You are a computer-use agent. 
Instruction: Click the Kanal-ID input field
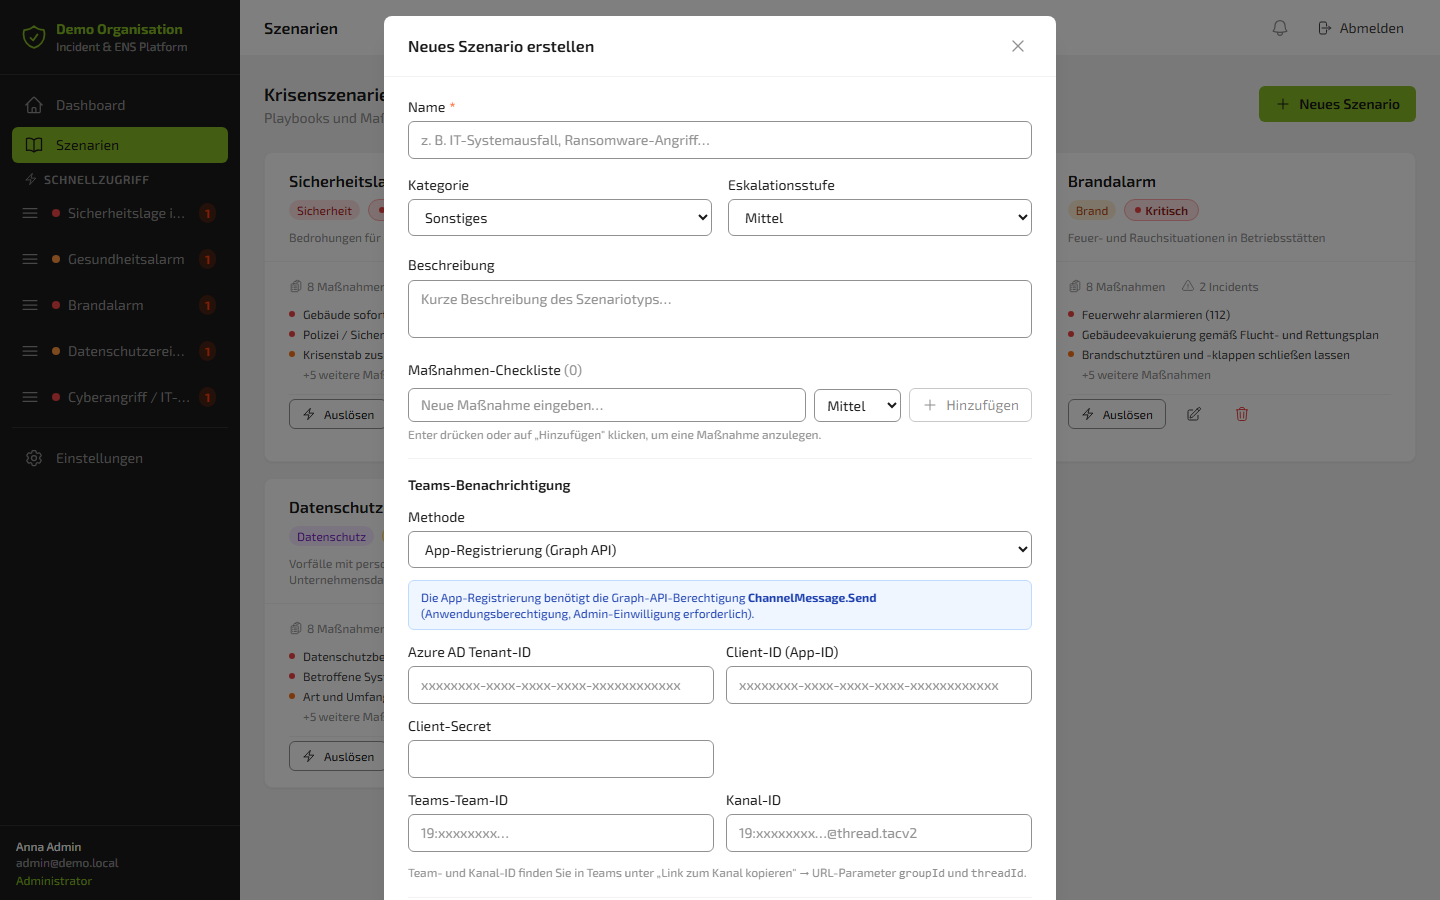click(879, 833)
